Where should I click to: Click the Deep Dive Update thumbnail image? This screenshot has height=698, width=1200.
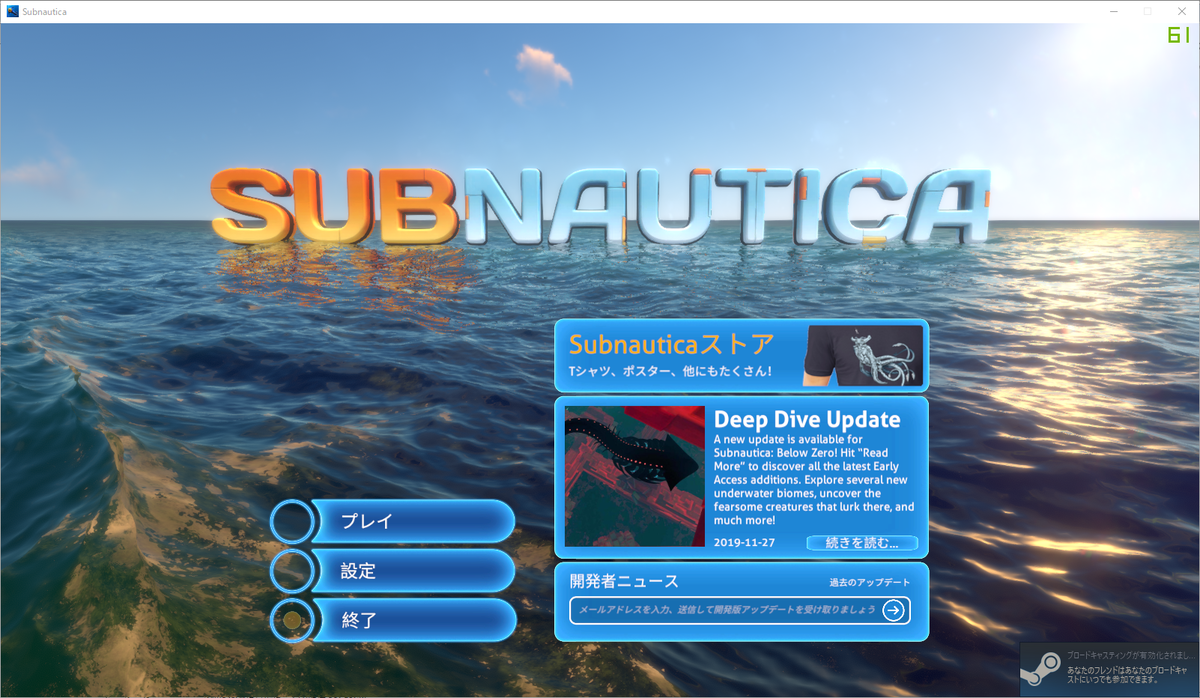tap(635, 476)
